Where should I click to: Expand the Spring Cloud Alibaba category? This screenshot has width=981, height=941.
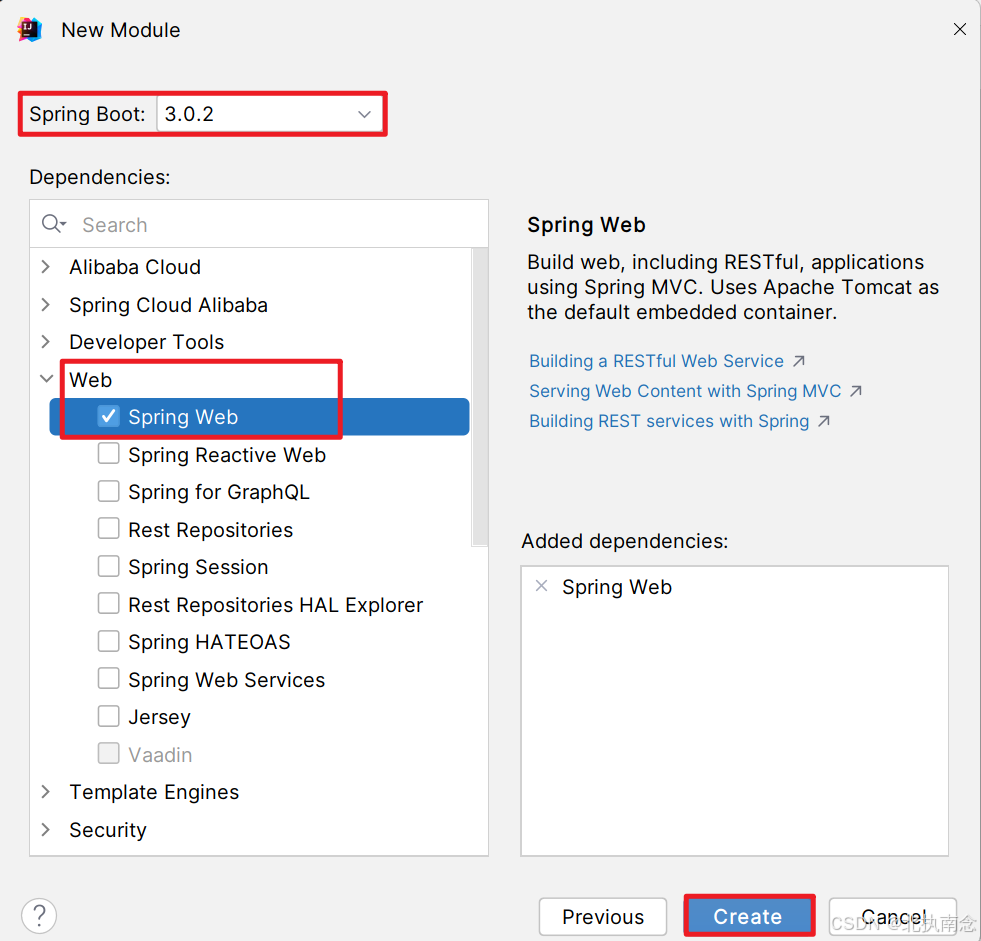(x=46, y=305)
